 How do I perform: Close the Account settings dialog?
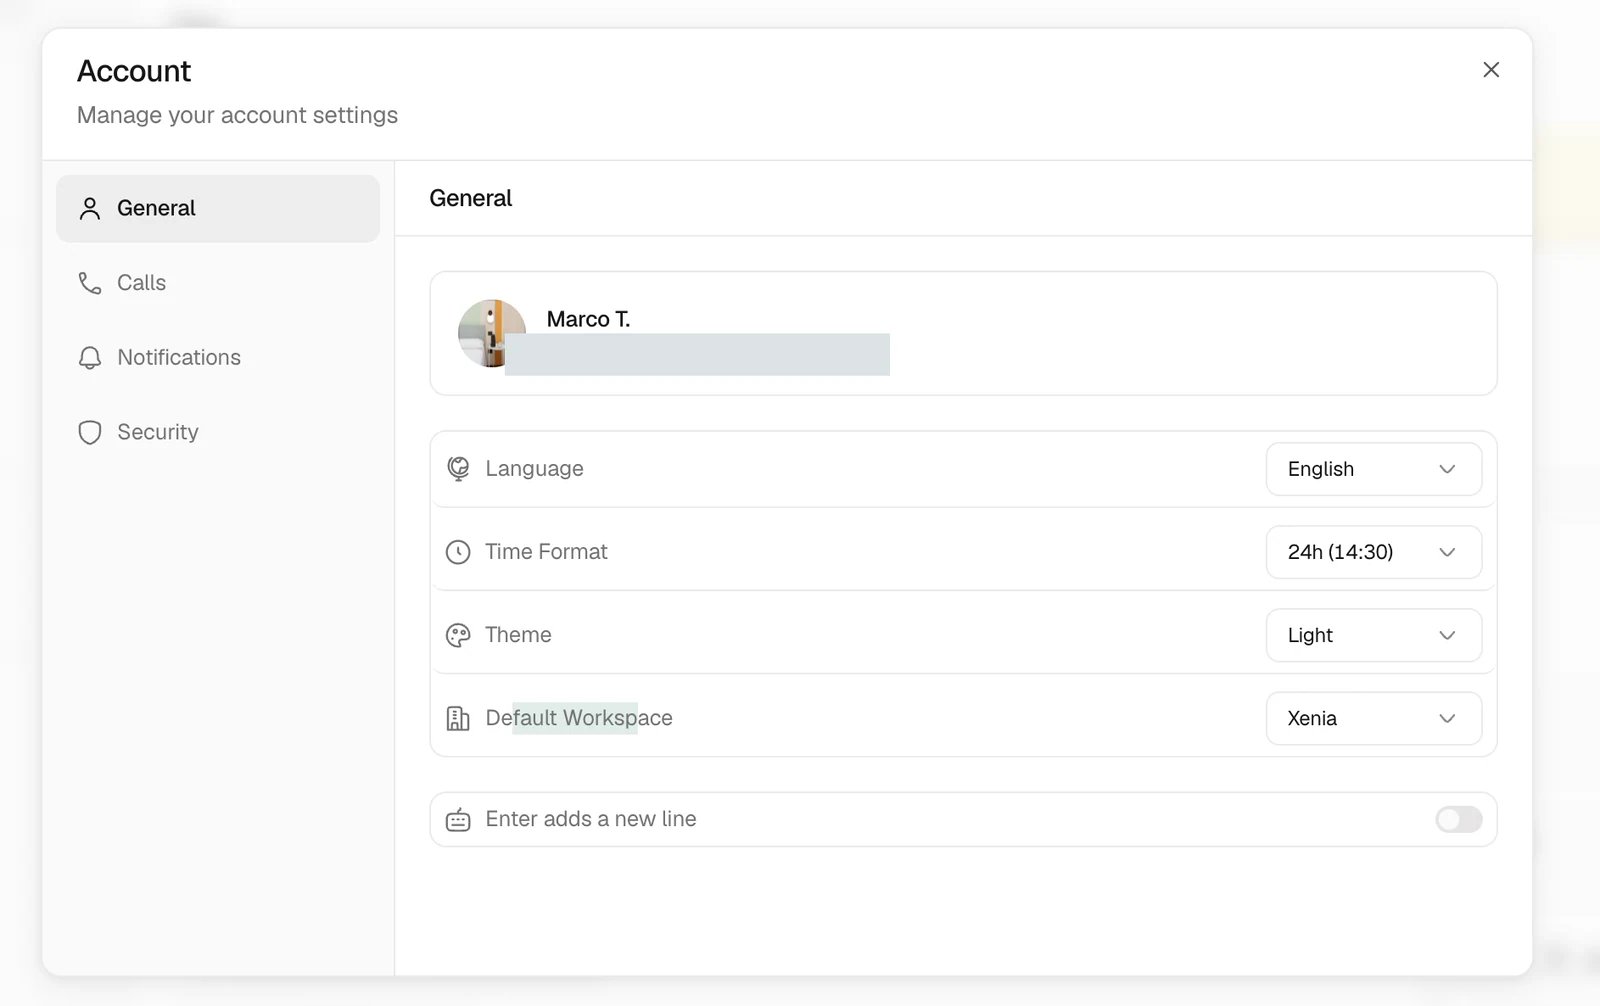pyautogui.click(x=1491, y=70)
